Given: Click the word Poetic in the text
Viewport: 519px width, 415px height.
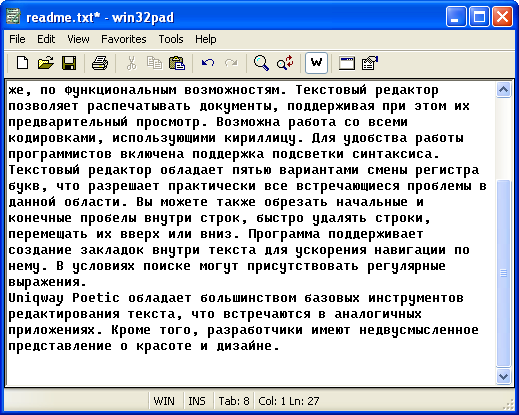Looking at the screenshot, I should pos(96,298).
